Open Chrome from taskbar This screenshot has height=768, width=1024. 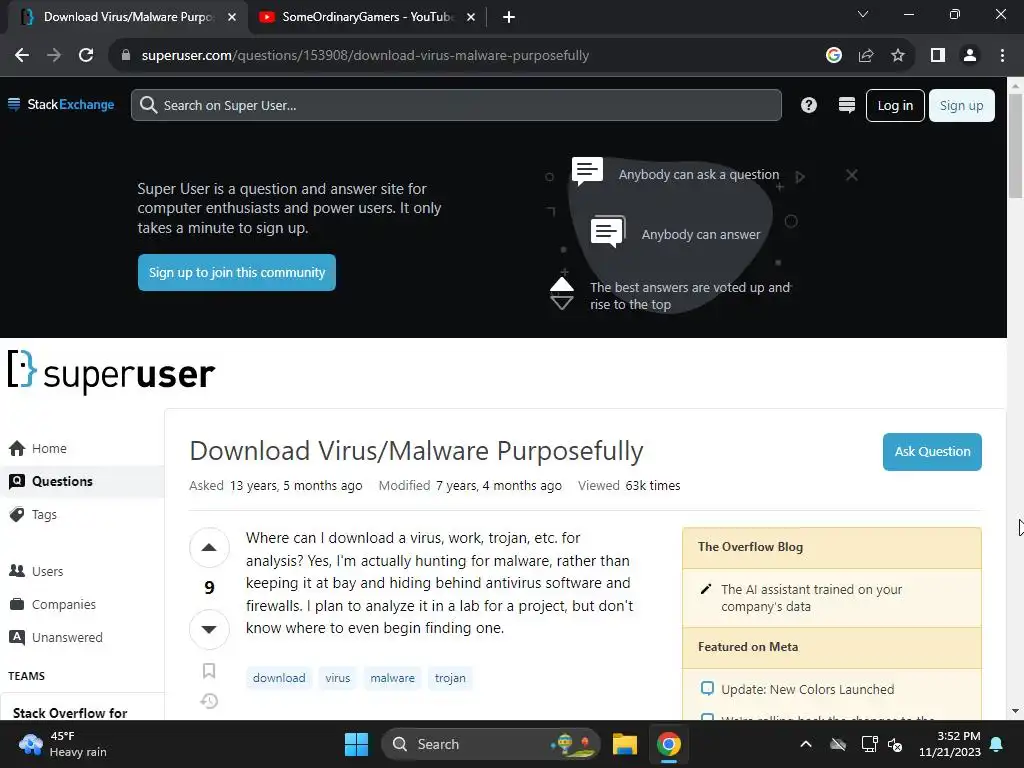[668, 744]
